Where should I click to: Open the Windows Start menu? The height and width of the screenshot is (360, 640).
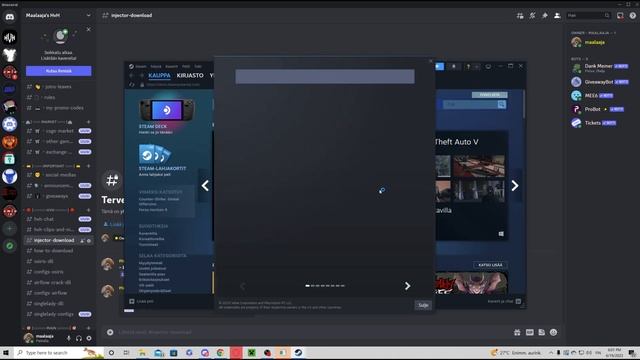pos(6,353)
